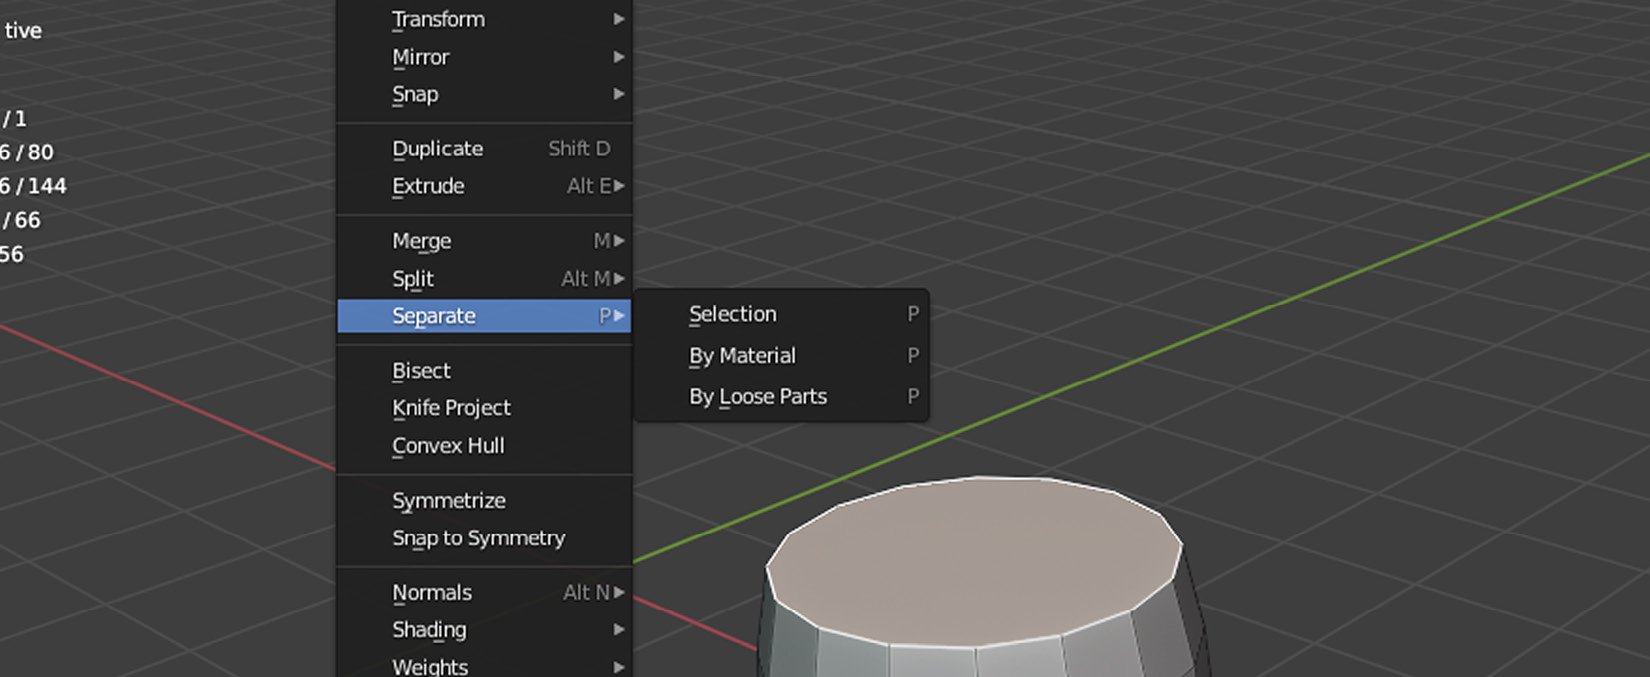Choose By Loose Parts option
1650x677 pixels.
pyautogui.click(x=782, y=396)
